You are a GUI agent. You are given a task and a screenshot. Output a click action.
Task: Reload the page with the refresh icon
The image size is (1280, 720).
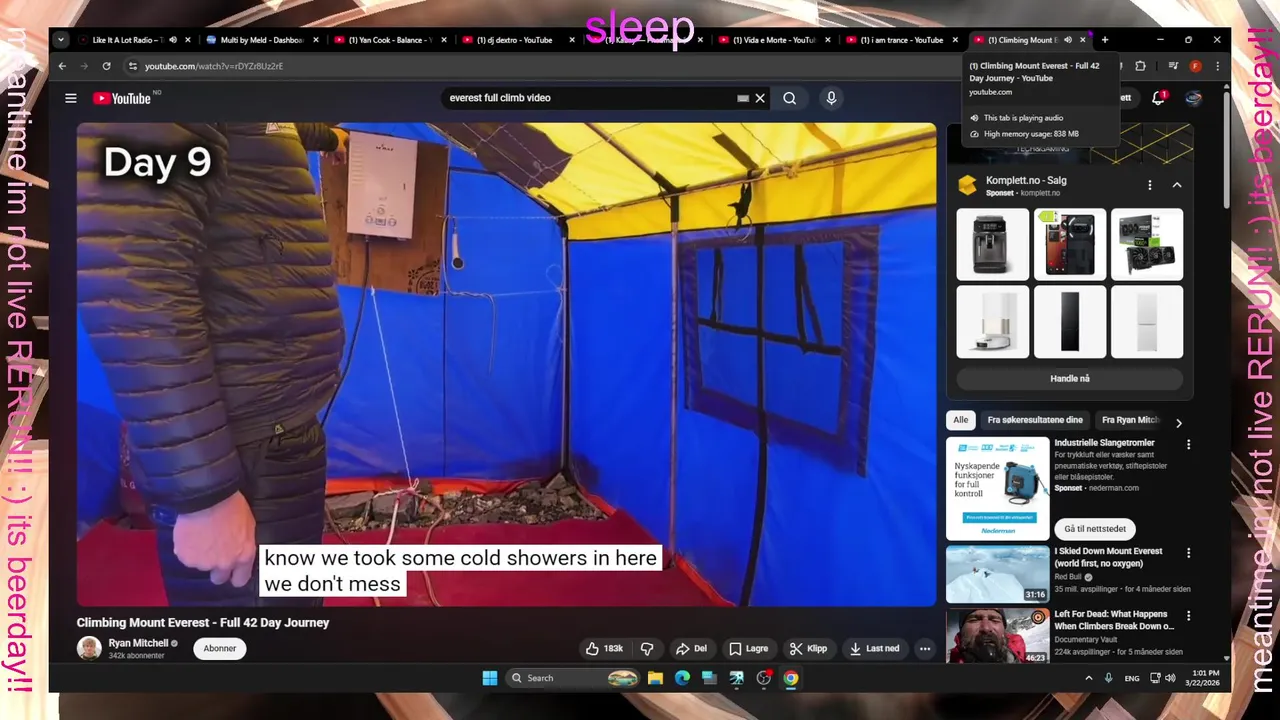point(106,66)
